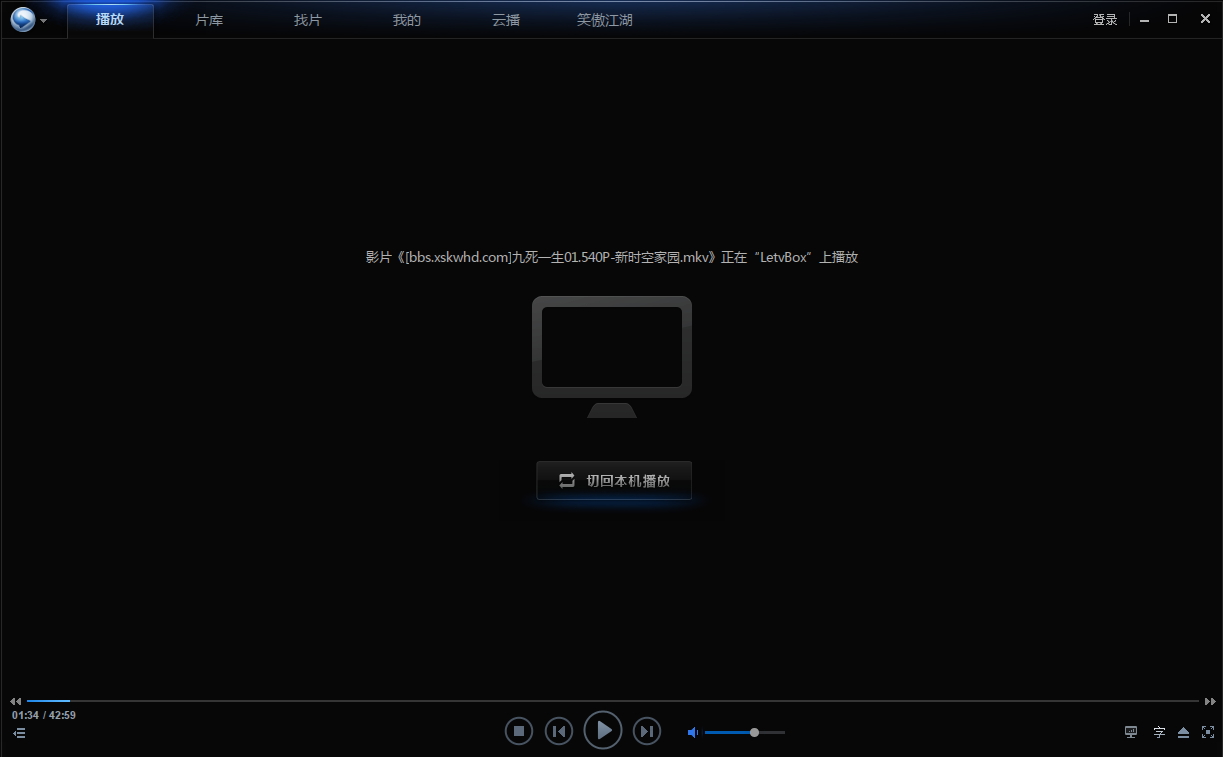Click the now-playing file name text
1223x757 pixels.
[612, 257]
